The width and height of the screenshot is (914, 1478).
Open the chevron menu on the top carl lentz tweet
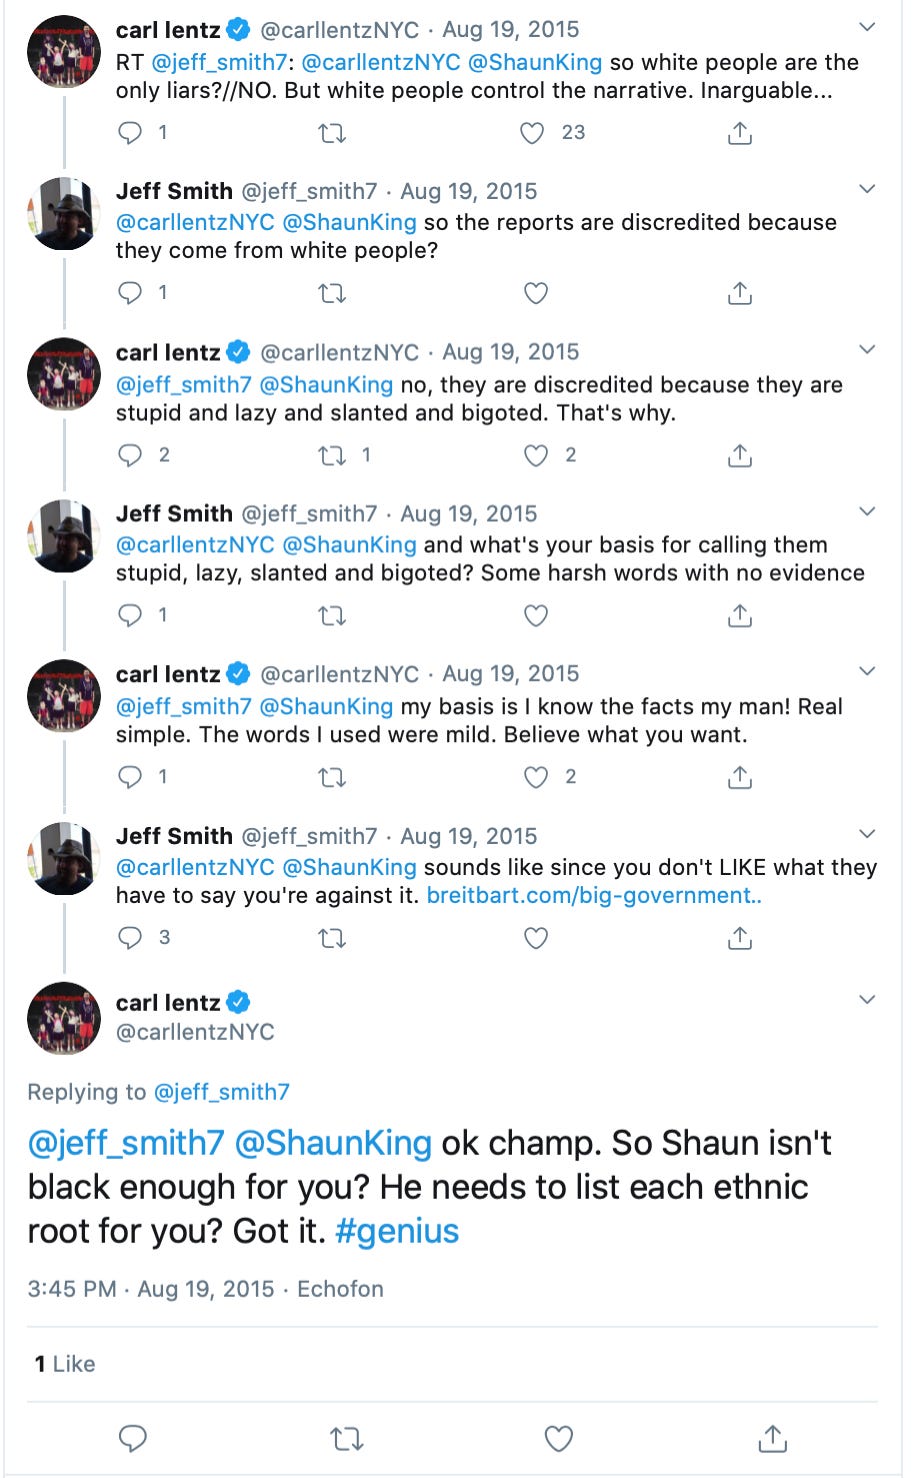click(867, 28)
